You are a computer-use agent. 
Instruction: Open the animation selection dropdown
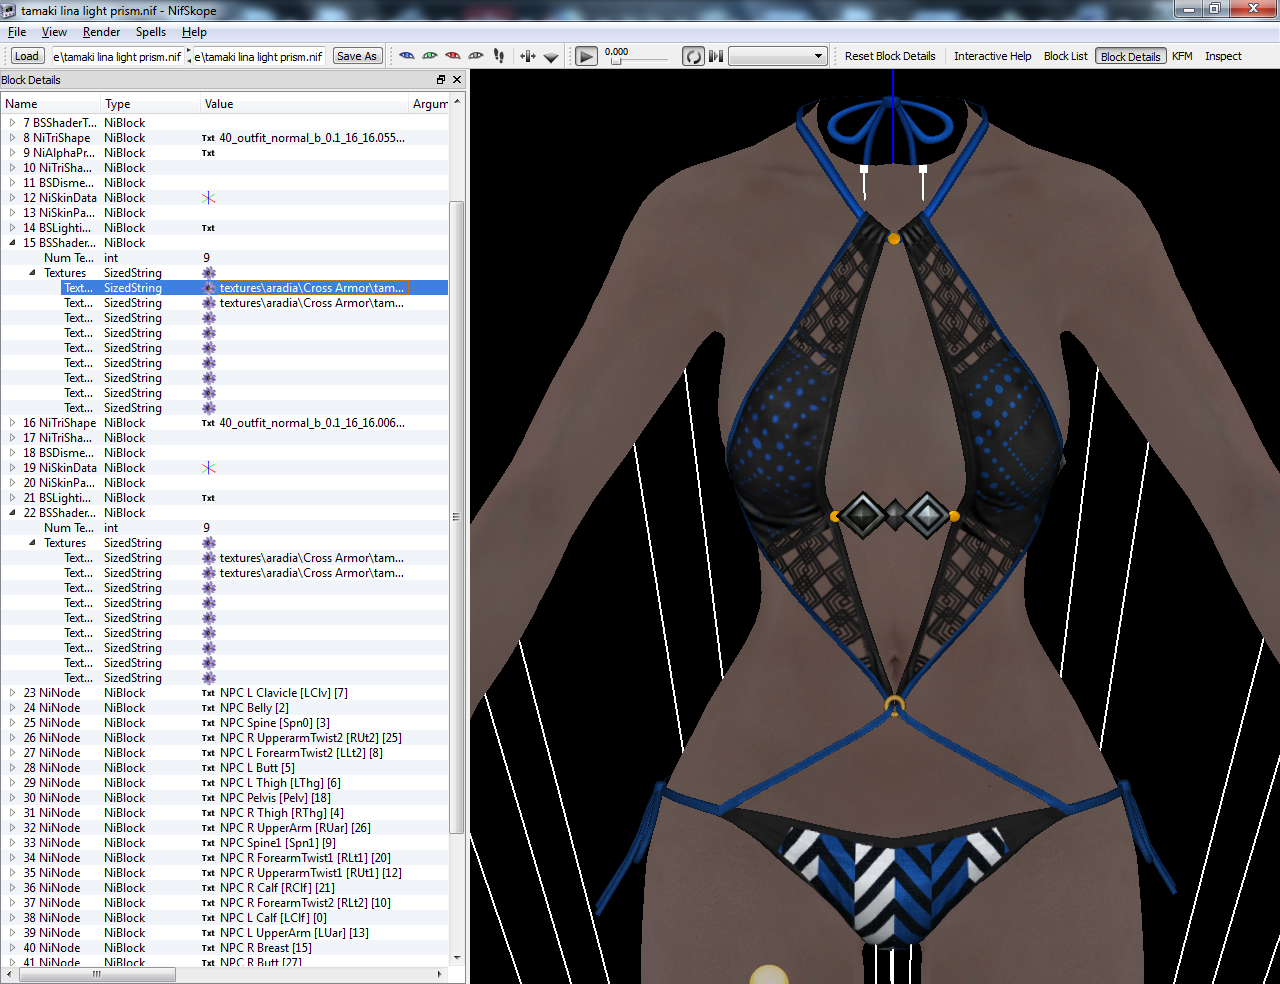tap(777, 56)
